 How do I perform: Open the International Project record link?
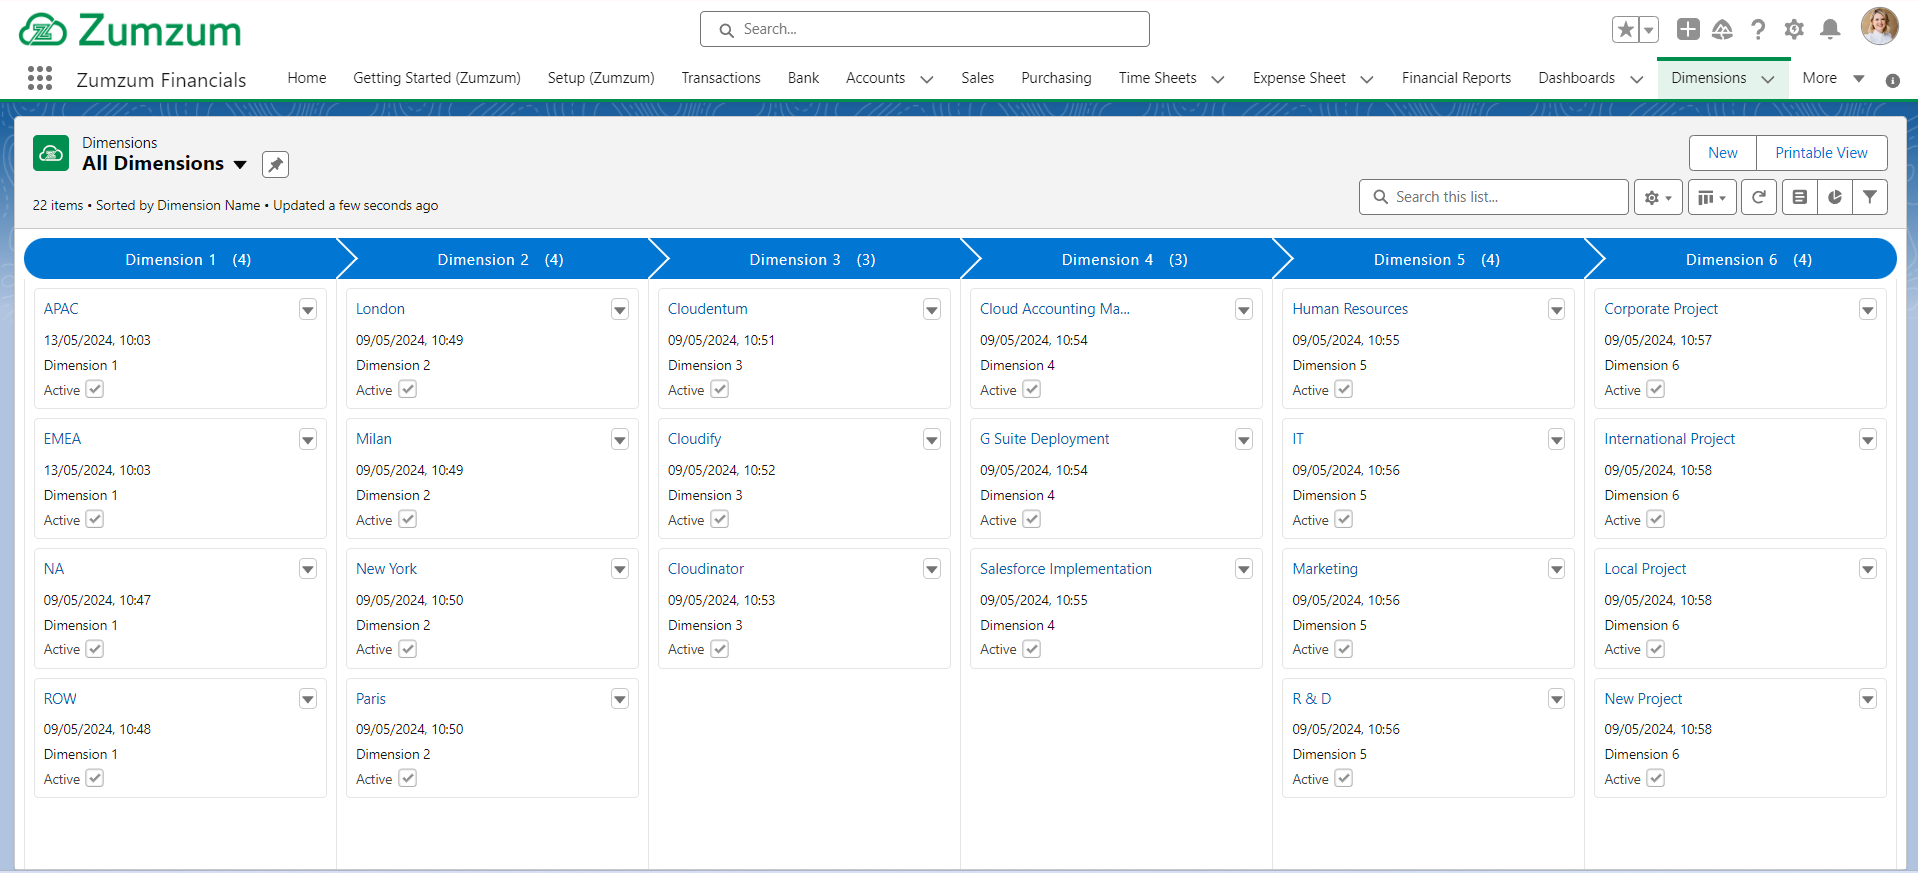(1669, 439)
